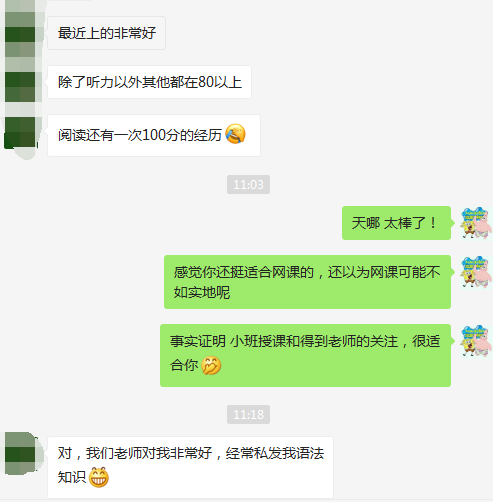Click the laughing-crying emoji after "100分的经历"
Viewport: 493px width, 502px height.
[235, 134]
